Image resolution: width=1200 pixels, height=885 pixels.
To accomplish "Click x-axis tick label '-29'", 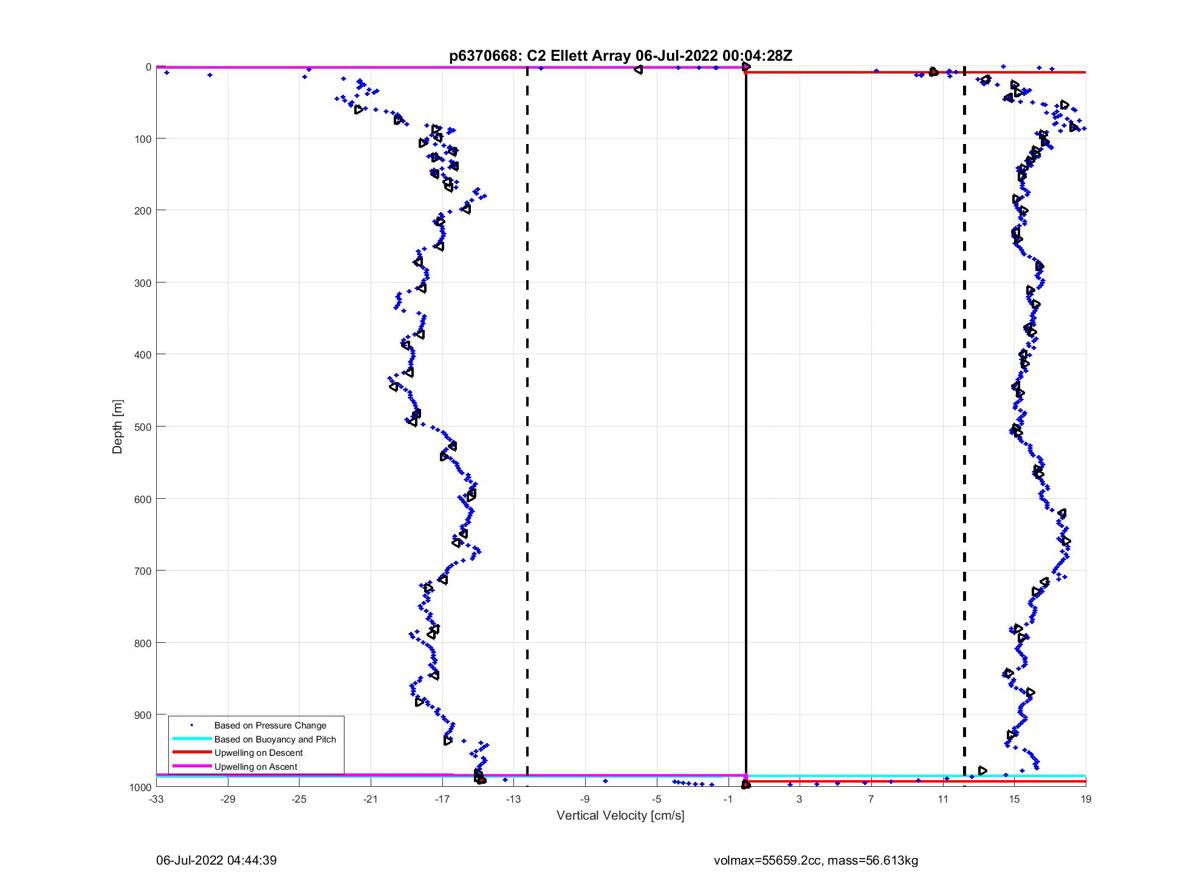I will 228,800.
